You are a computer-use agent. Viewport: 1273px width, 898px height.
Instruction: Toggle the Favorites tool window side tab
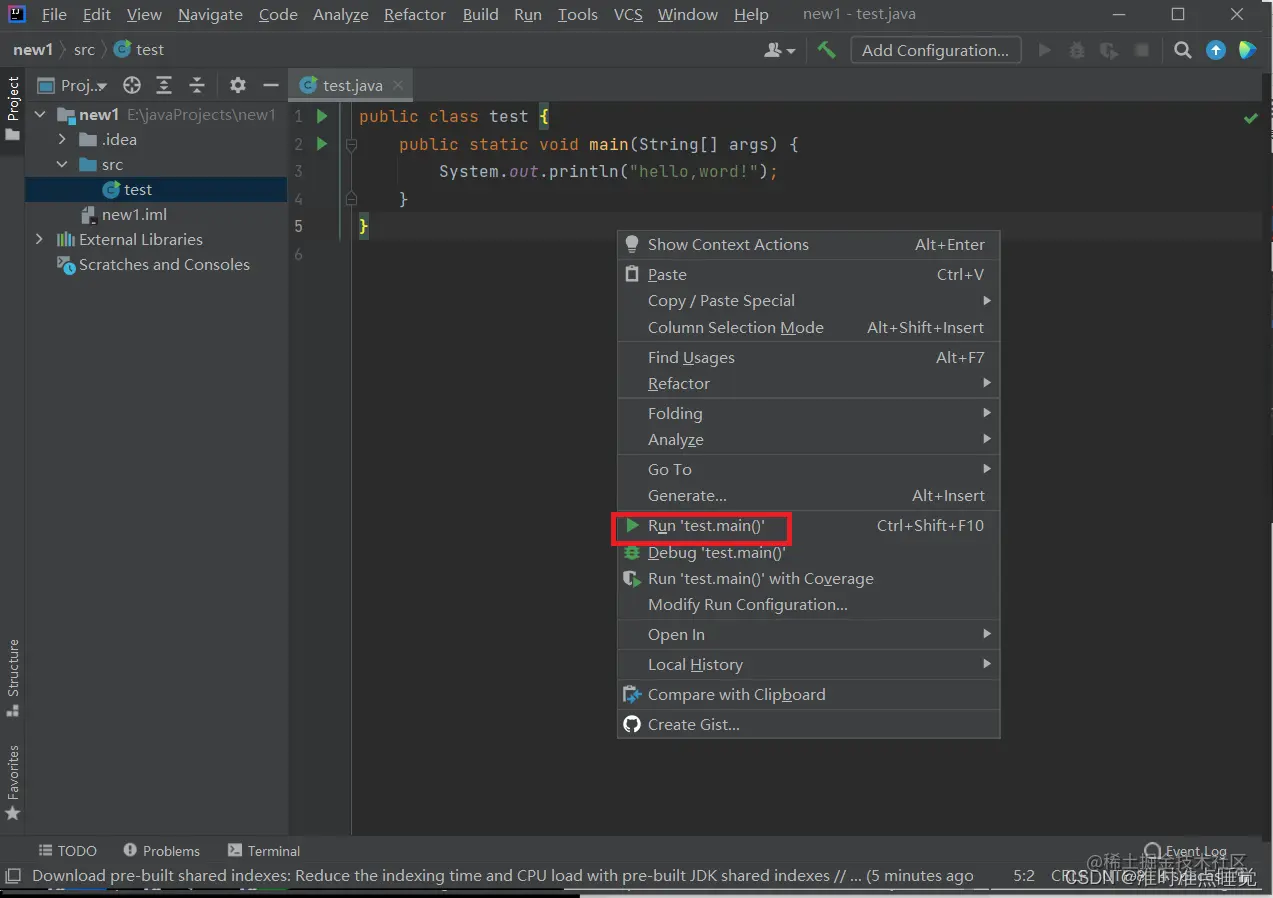point(13,783)
